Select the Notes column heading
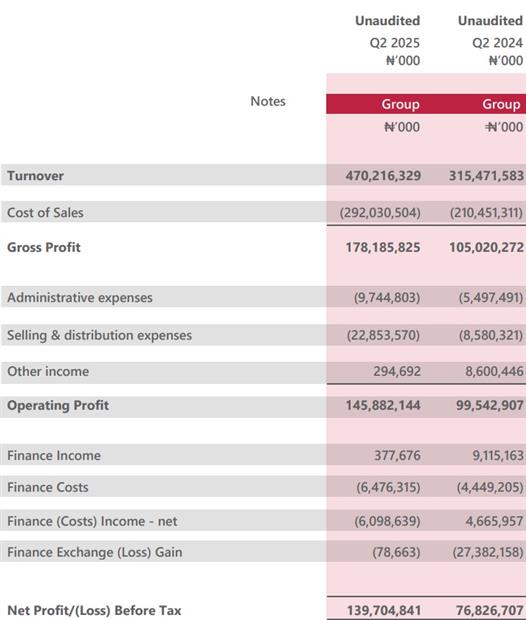526x620 pixels. click(x=268, y=101)
